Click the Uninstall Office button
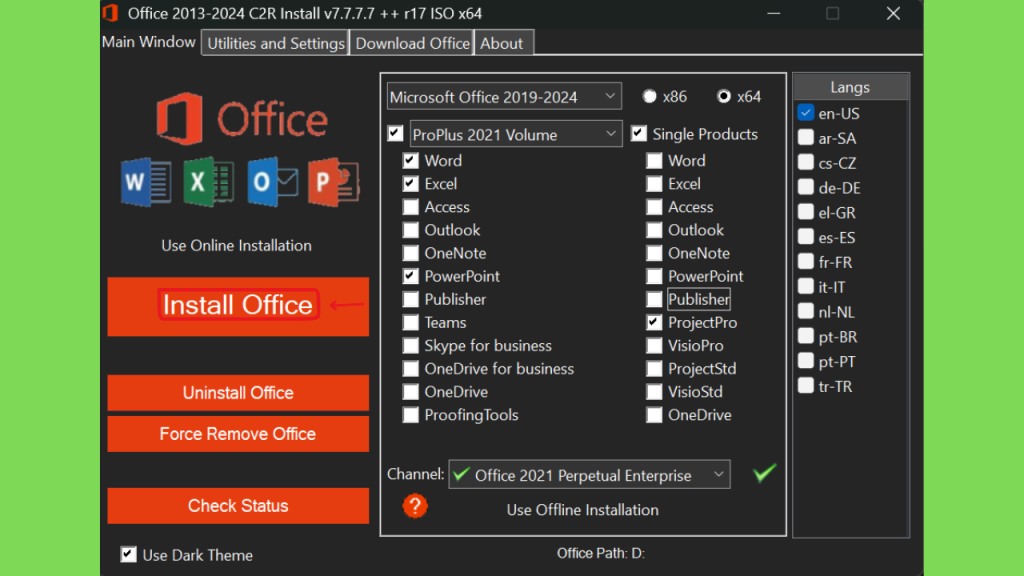This screenshot has height=576, width=1024. 238,392
